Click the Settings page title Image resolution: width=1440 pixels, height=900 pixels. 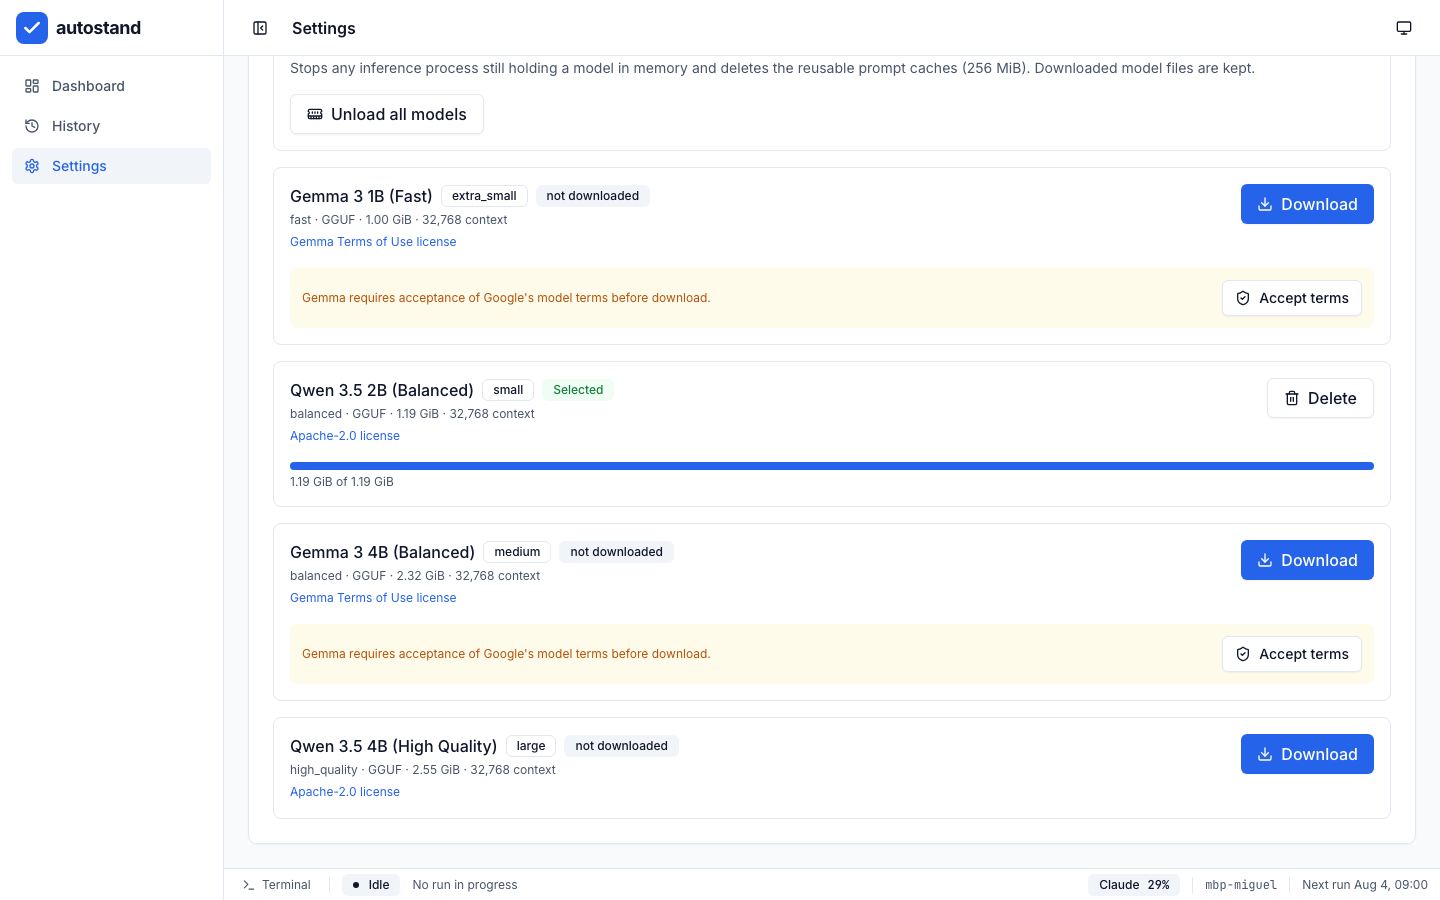324,28
